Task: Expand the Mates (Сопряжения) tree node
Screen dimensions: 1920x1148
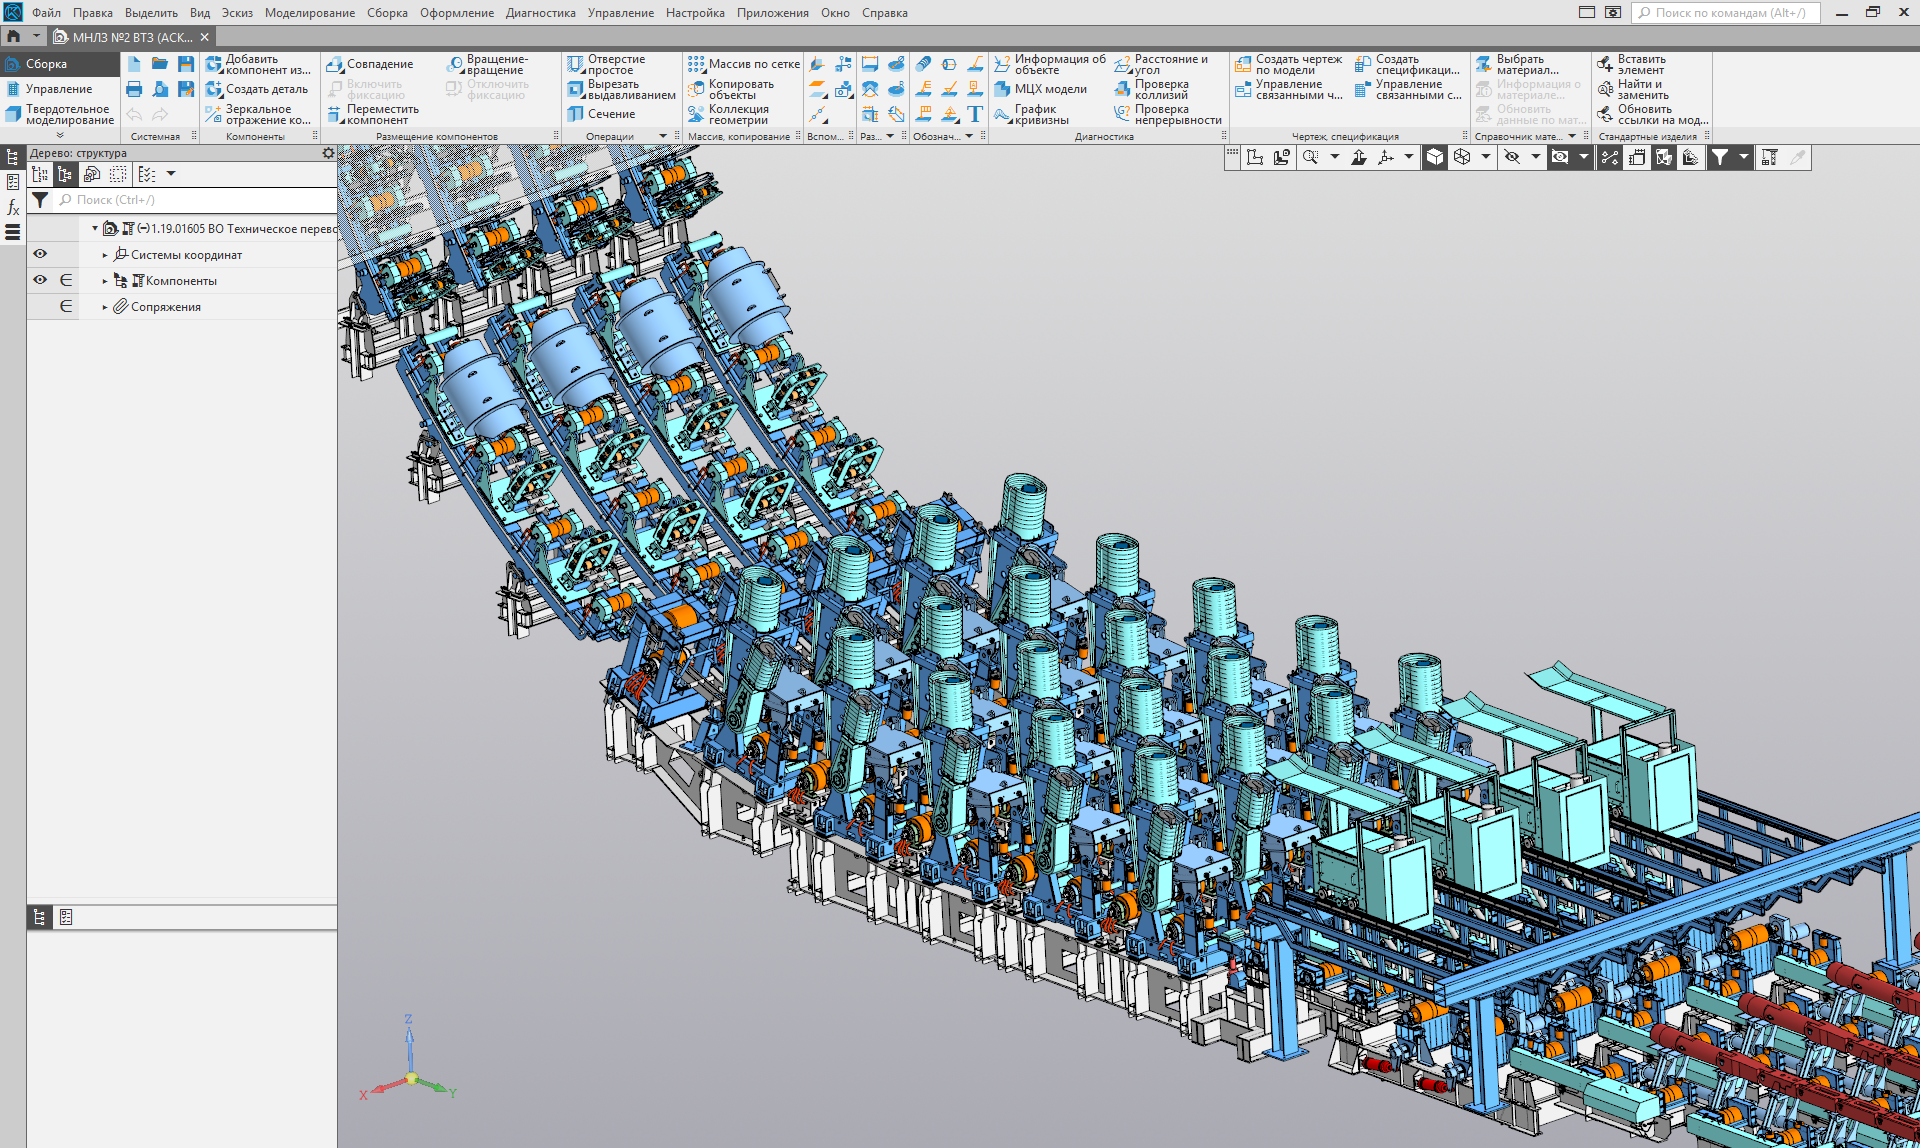Action: click(105, 307)
